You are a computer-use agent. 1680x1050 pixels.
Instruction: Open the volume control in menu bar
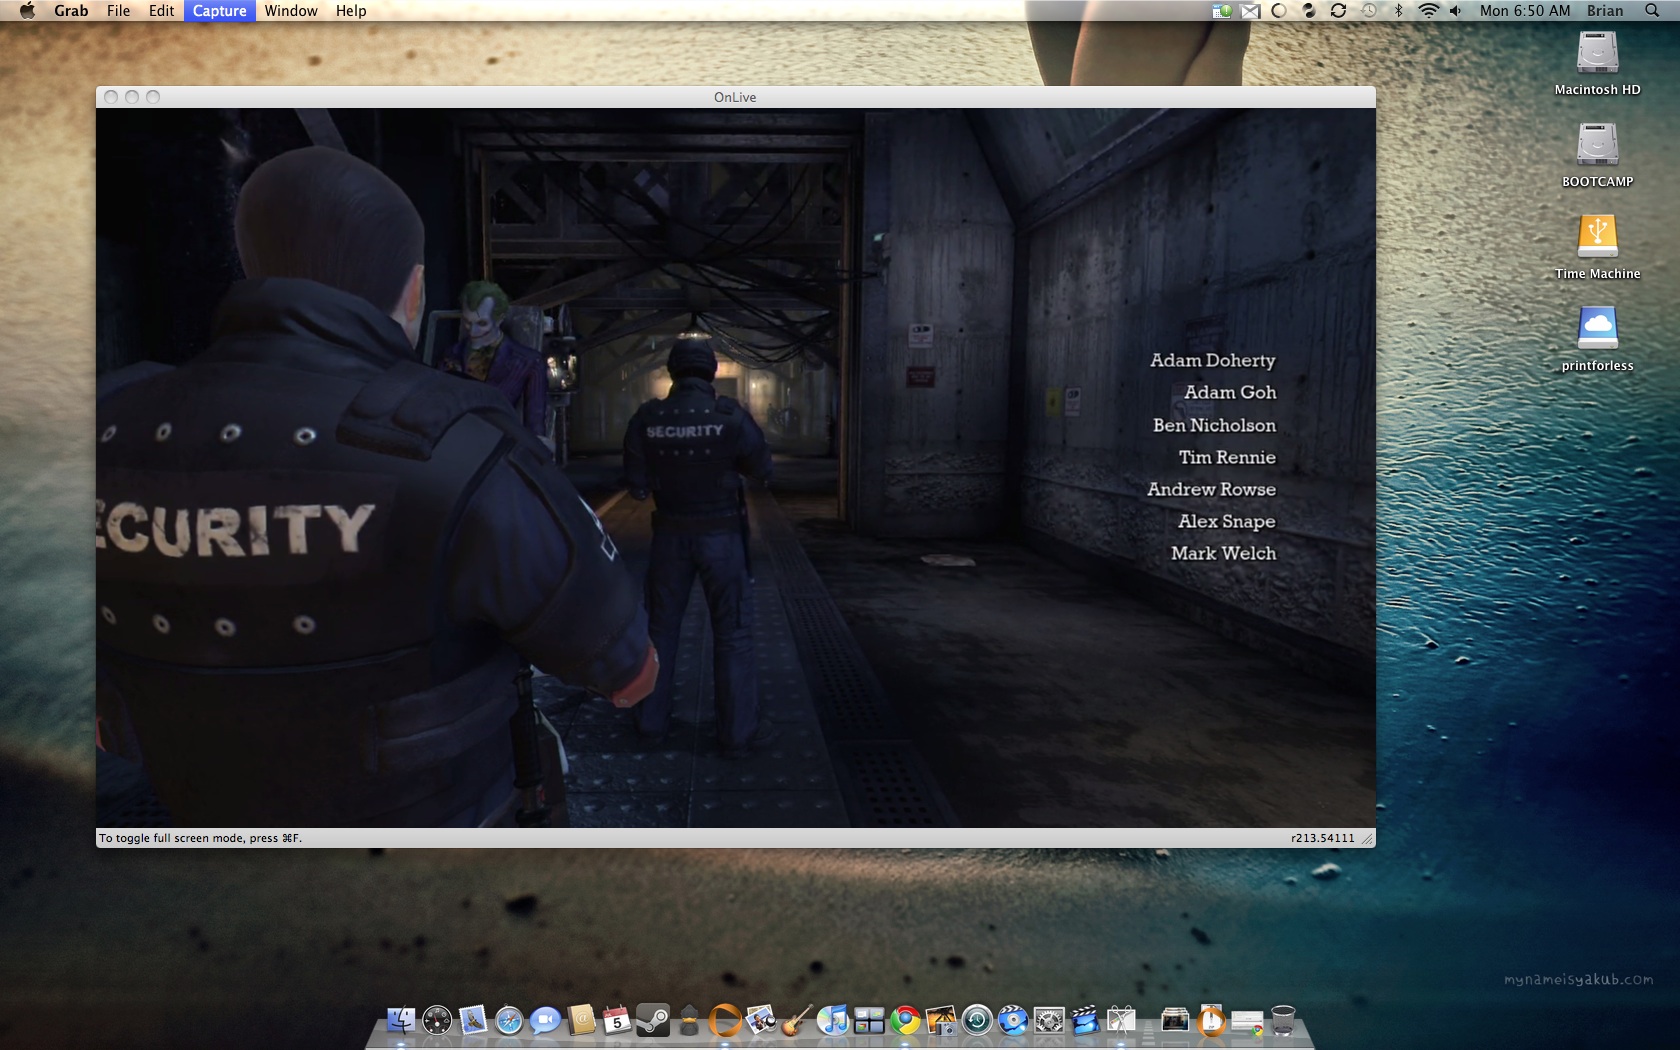[x=1456, y=11]
